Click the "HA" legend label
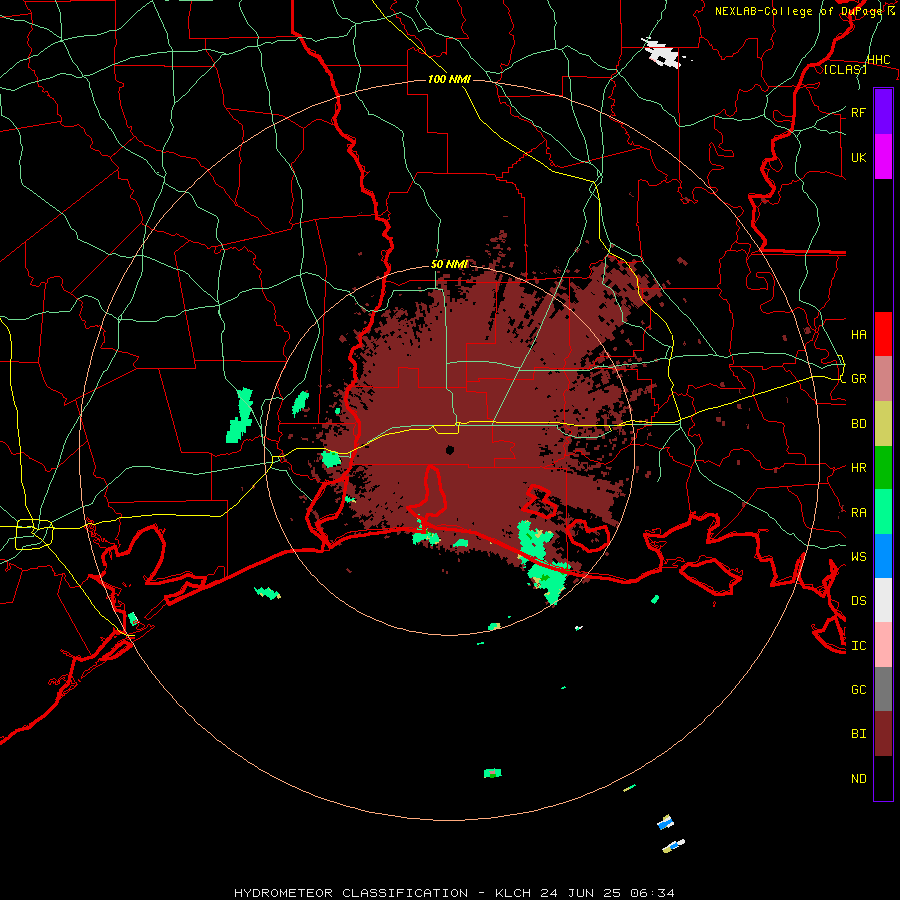The height and width of the screenshot is (900, 900). click(858, 335)
